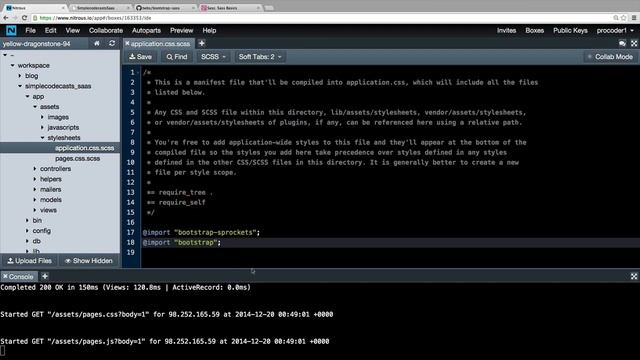Add a new console tab with plus icon

point(45,276)
